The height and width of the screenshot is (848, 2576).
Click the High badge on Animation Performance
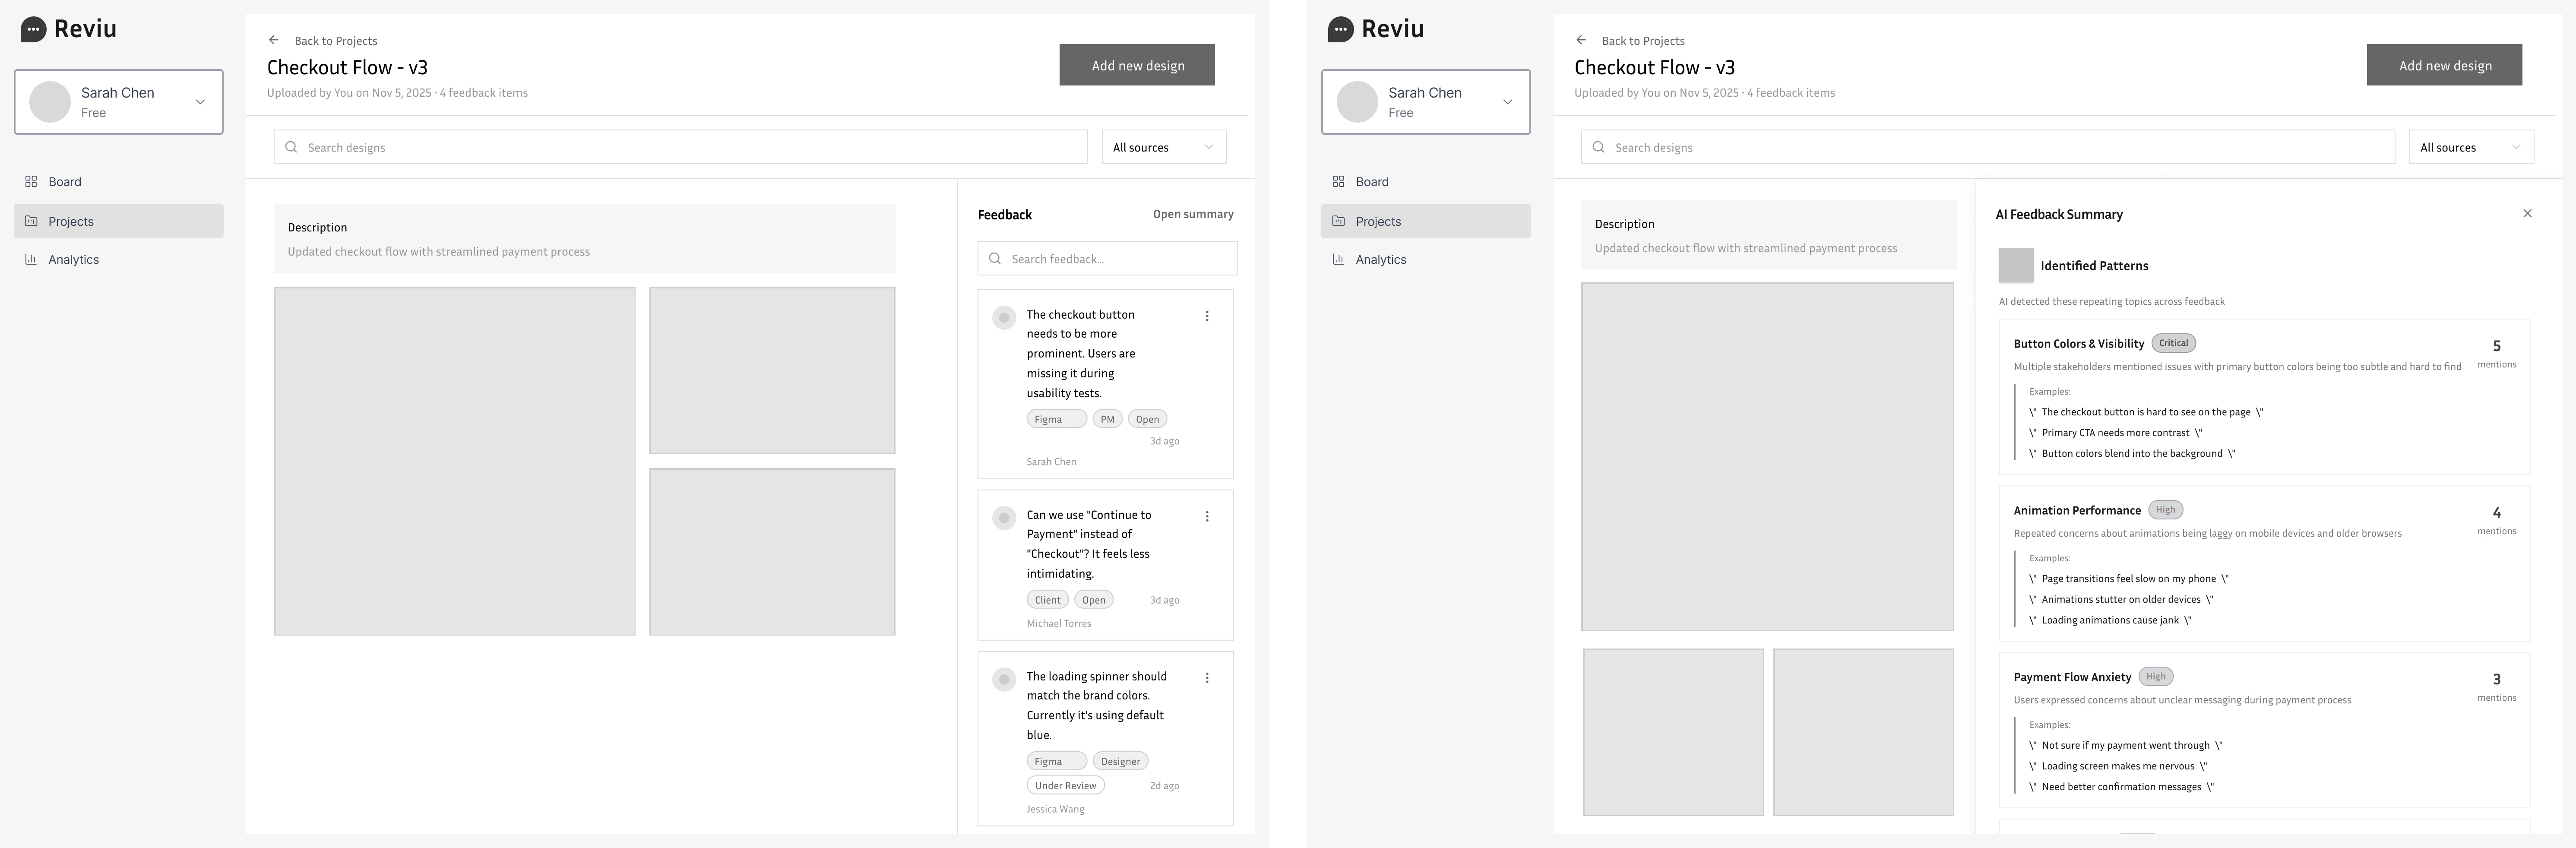[2165, 510]
